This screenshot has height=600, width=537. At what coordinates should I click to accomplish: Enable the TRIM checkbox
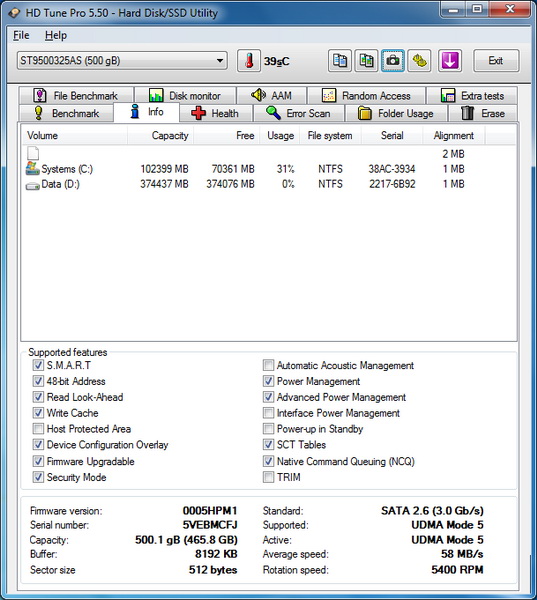[268, 477]
